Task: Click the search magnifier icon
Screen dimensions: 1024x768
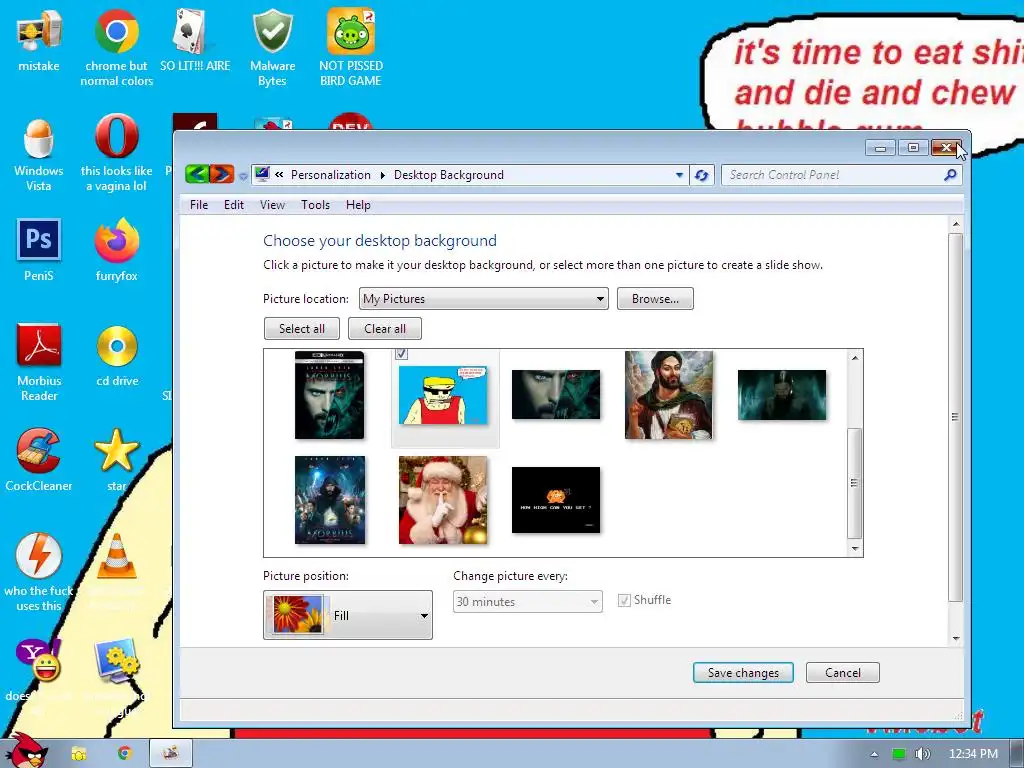Action: (950, 174)
